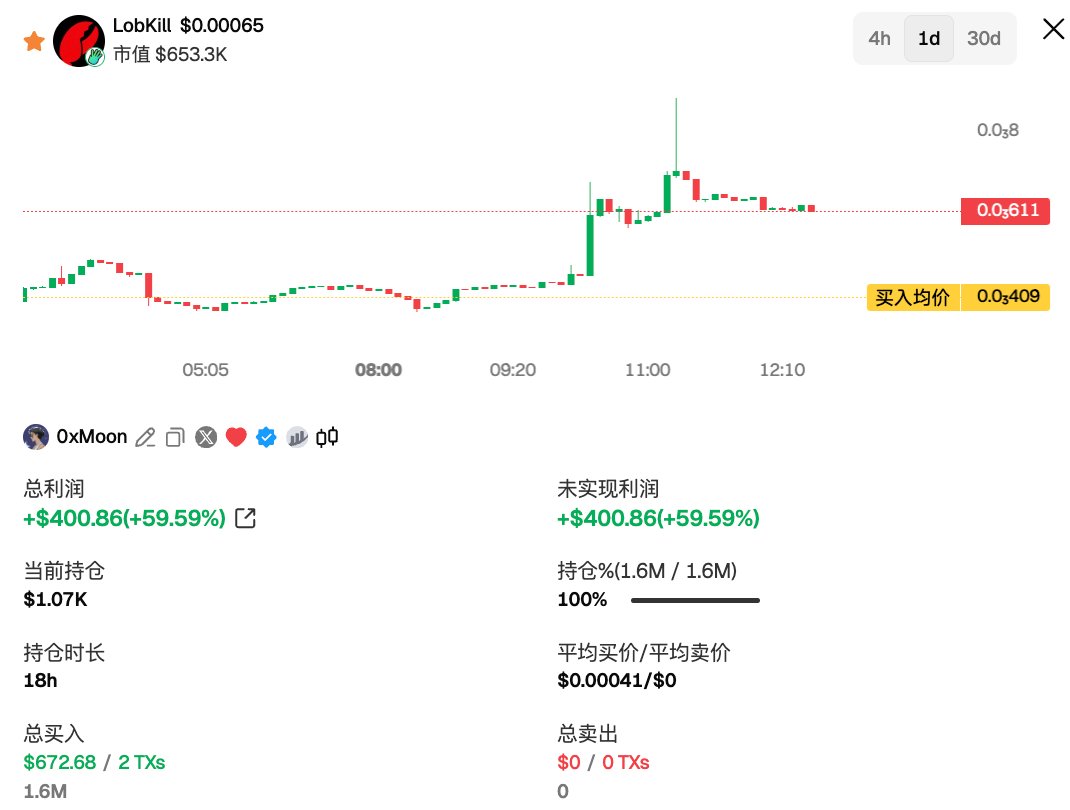Click the blue verified badge icon

(x=266, y=437)
